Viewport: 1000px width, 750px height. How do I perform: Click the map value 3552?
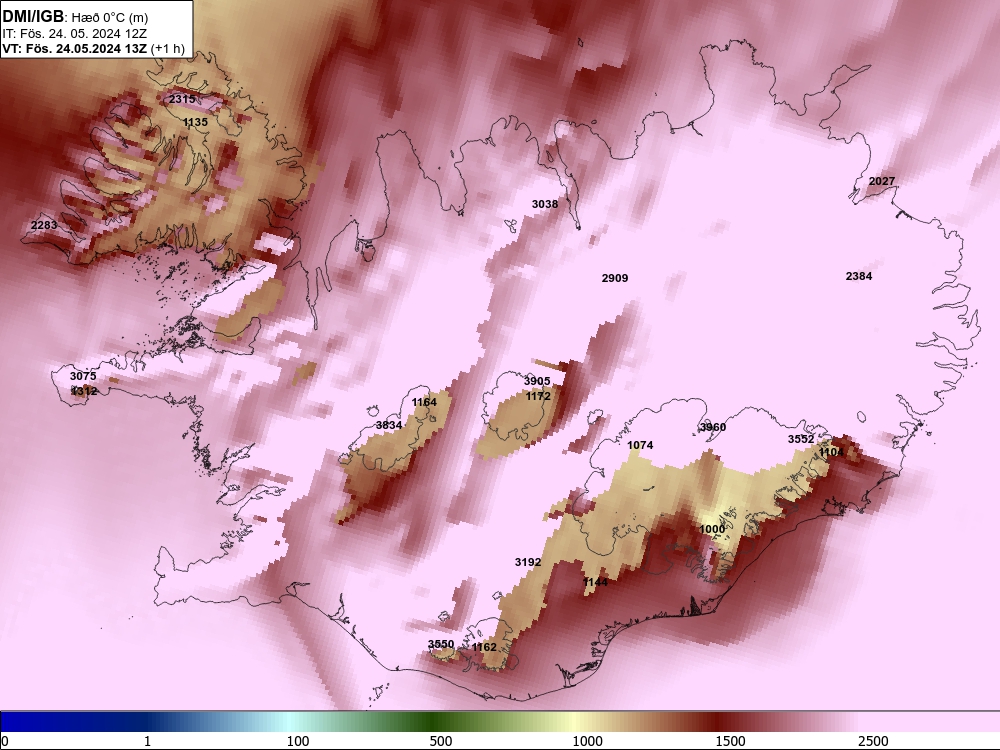tap(800, 439)
